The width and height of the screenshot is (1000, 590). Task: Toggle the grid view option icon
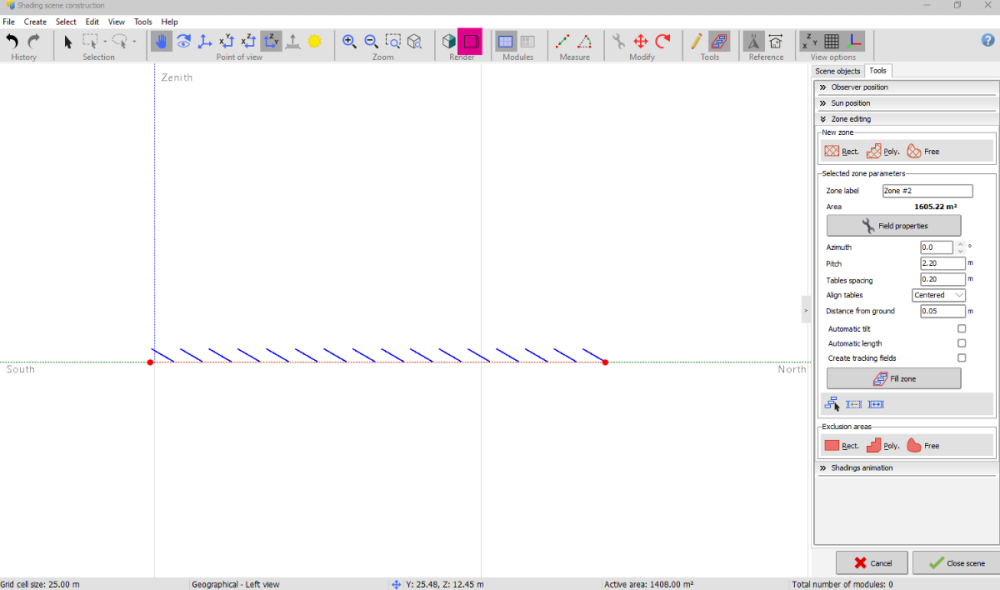pyautogui.click(x=831, y=41)
